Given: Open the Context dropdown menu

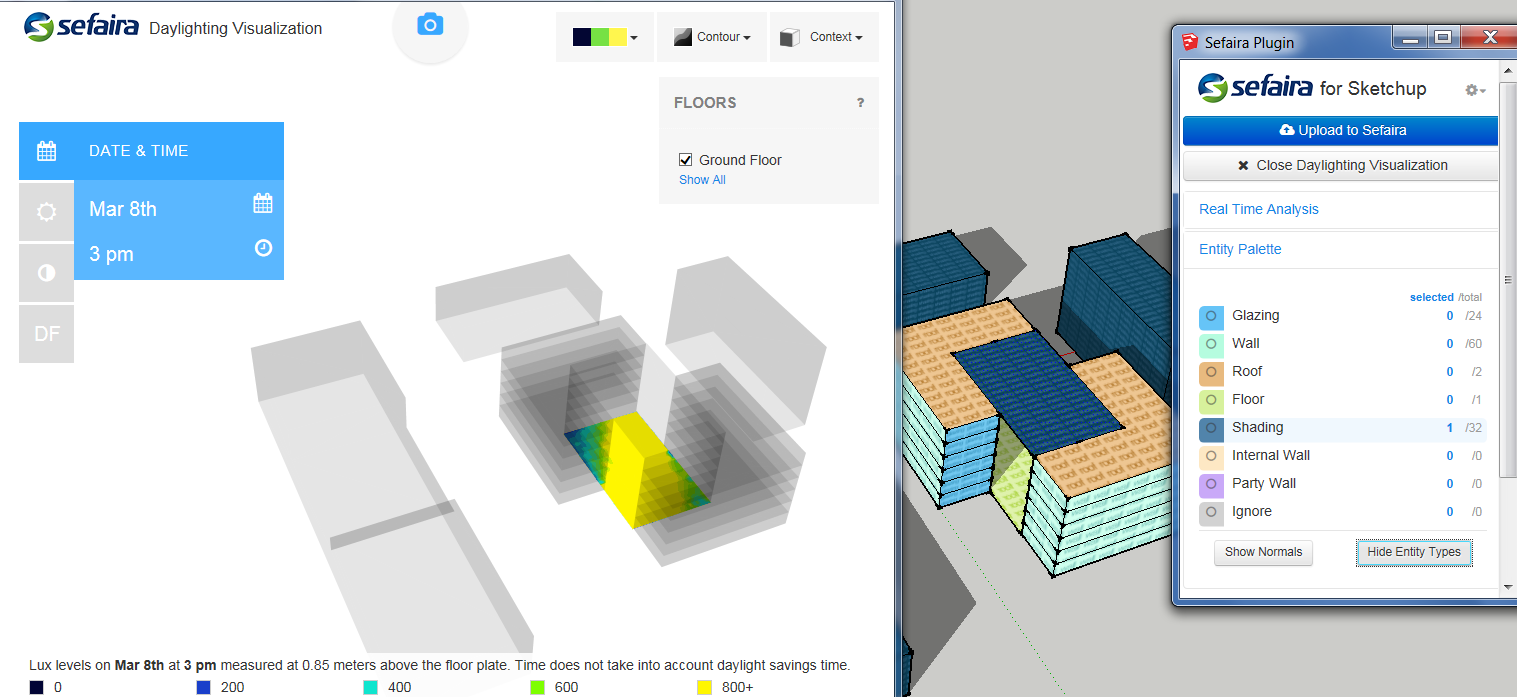Looking at the screenshot, I should (x=824, y=37).
